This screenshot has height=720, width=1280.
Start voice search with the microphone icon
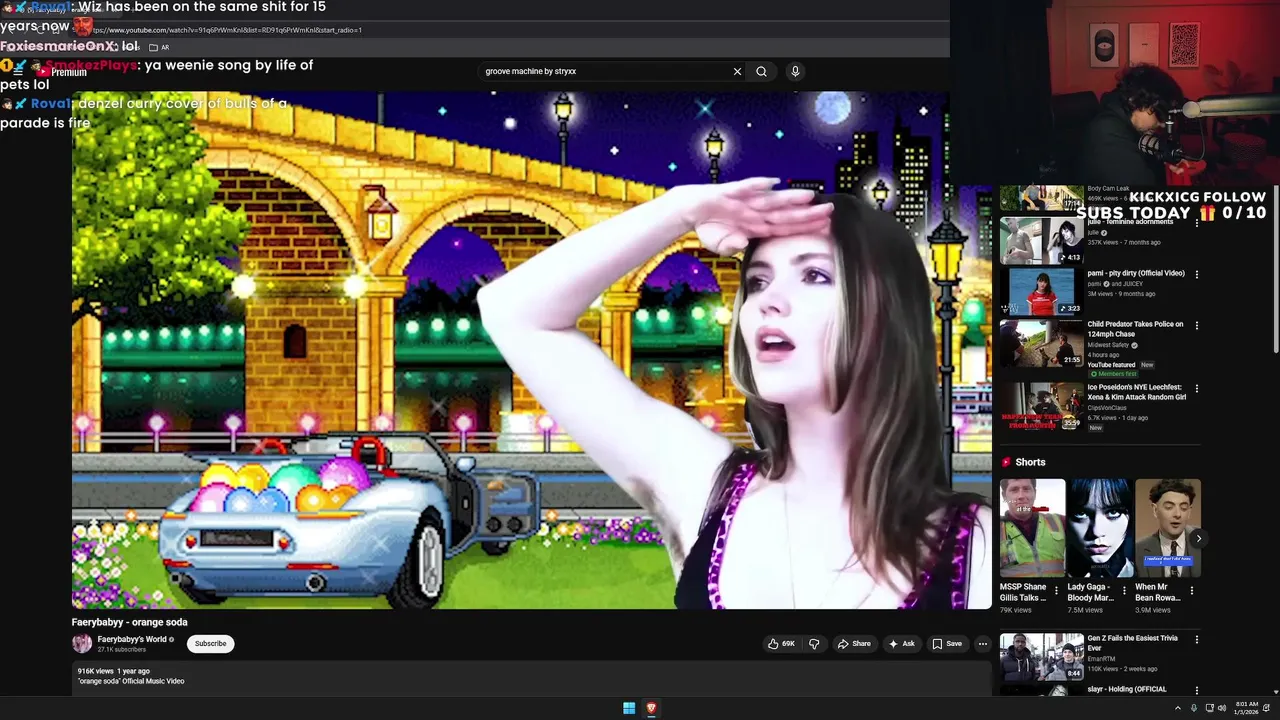(x=795, y=71)
